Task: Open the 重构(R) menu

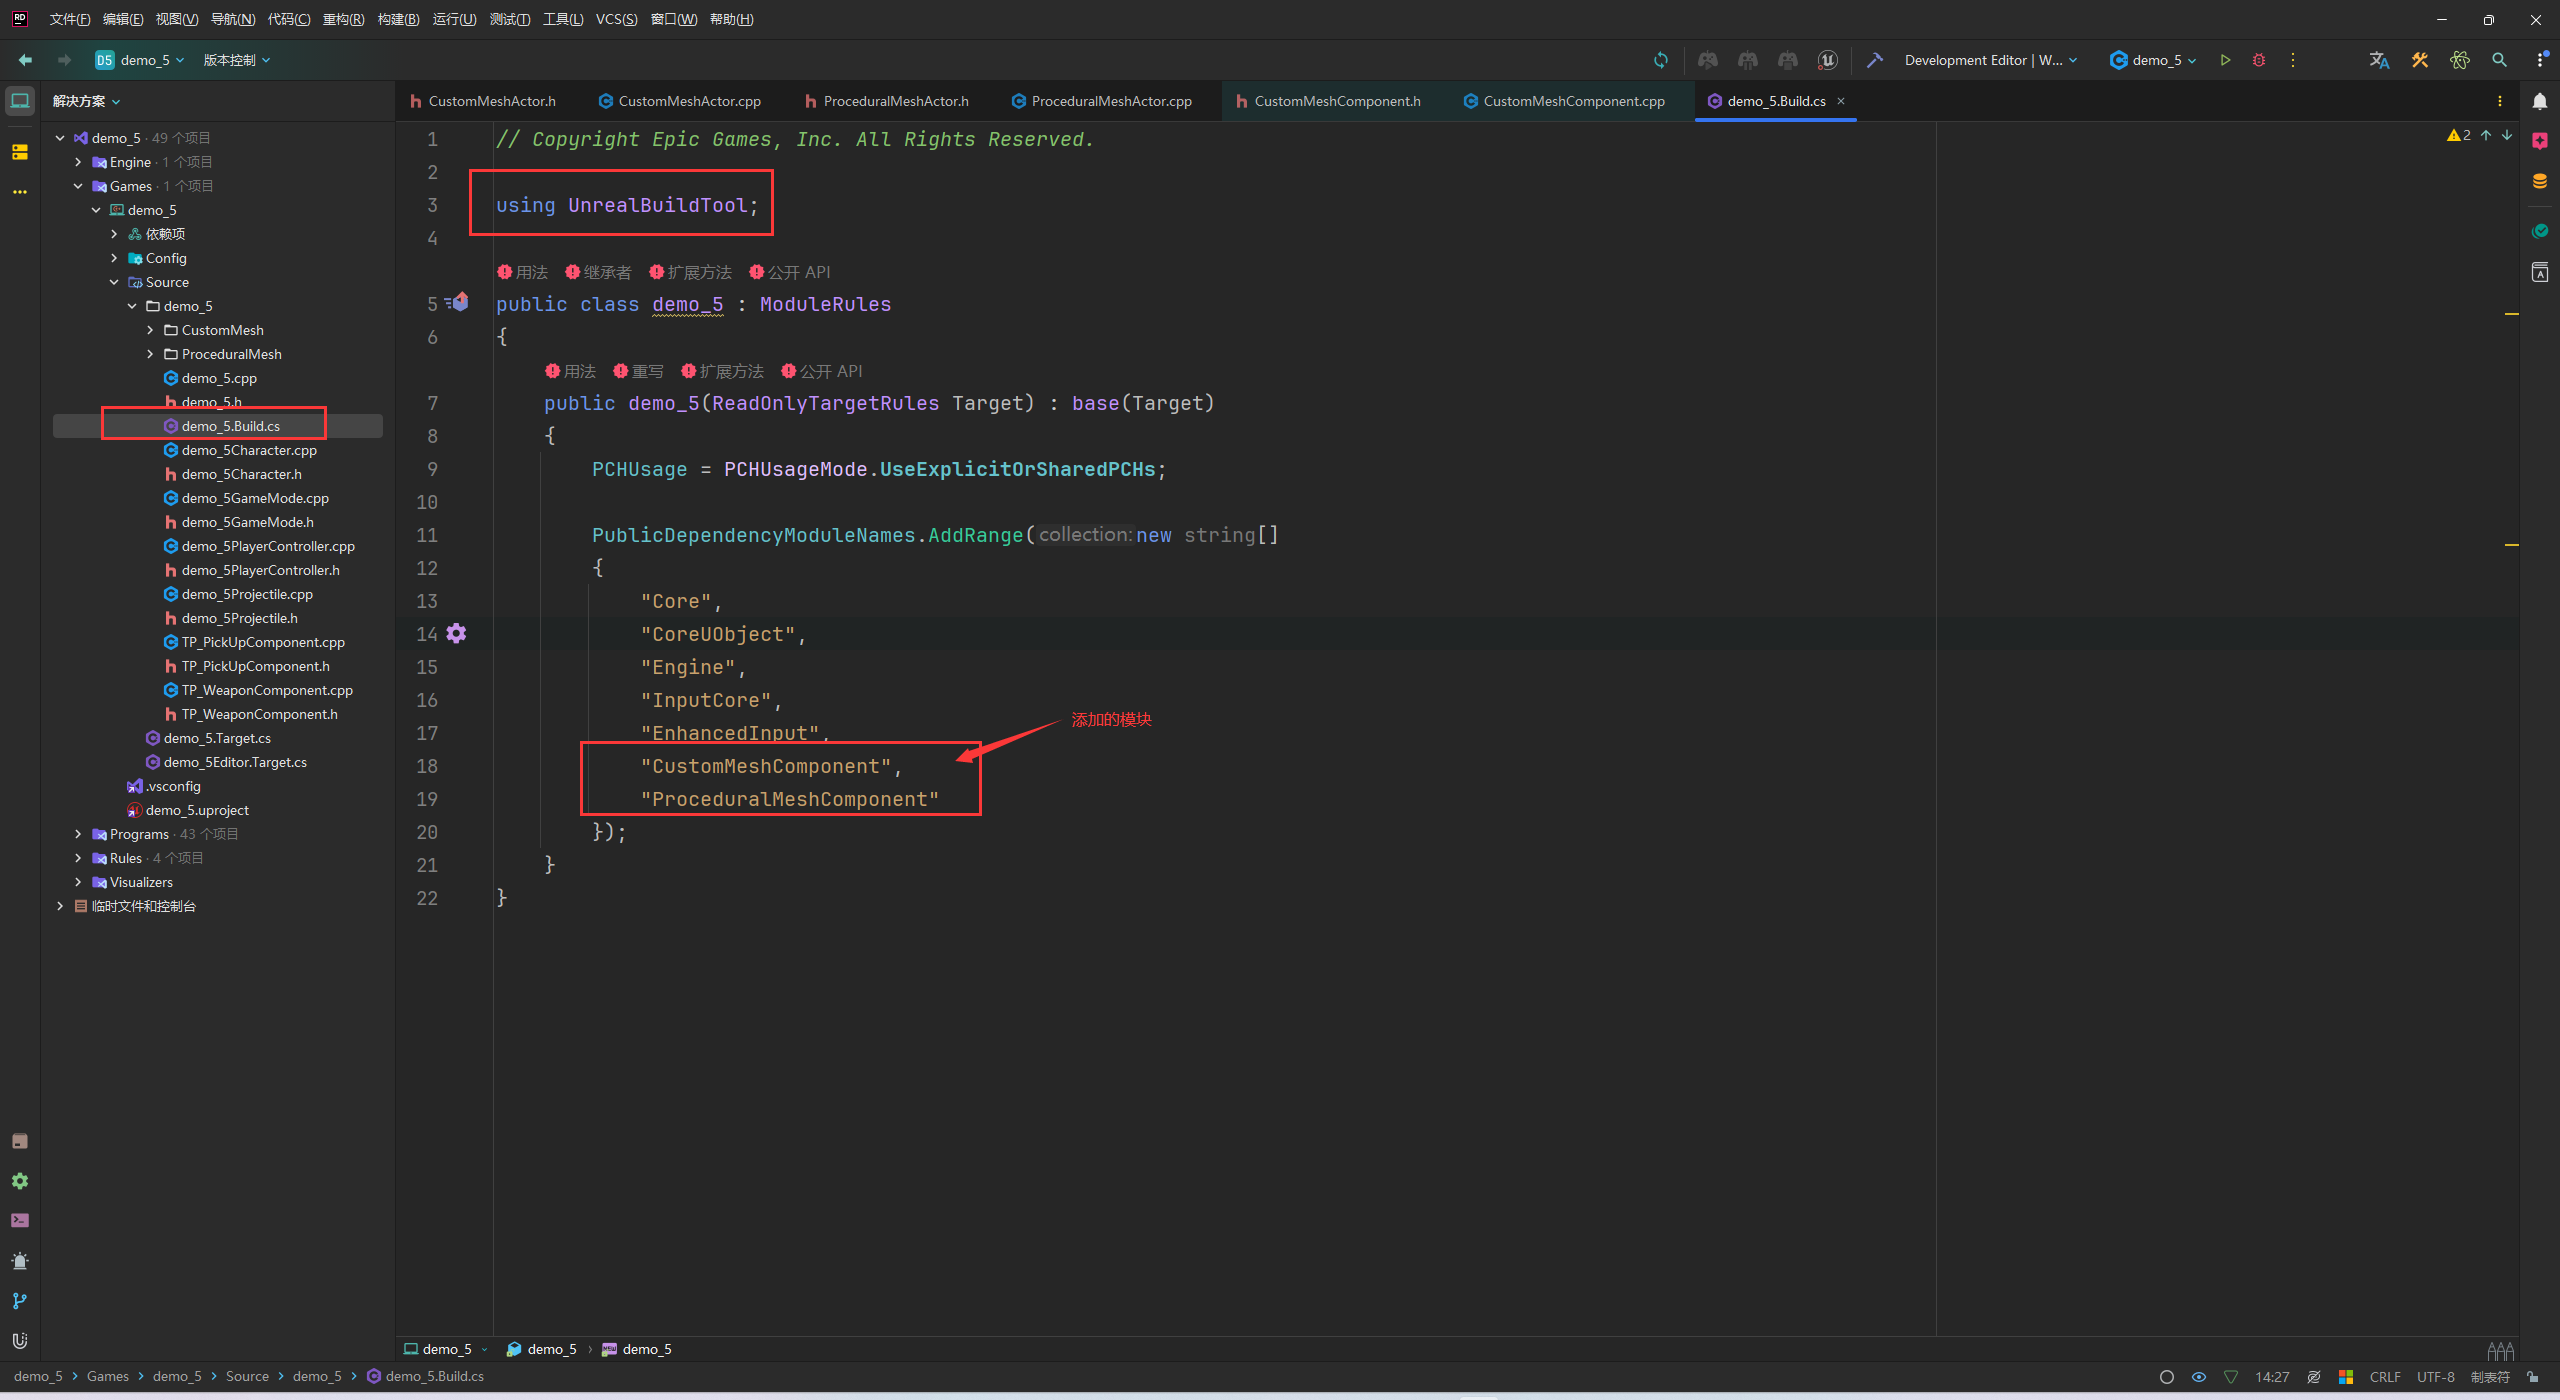Action: [x=343, y=19]
